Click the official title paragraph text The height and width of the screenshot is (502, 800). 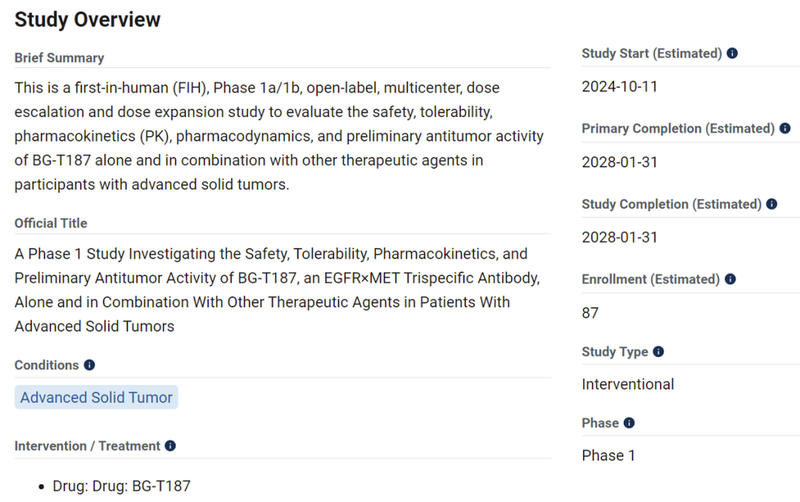point(270,290)
